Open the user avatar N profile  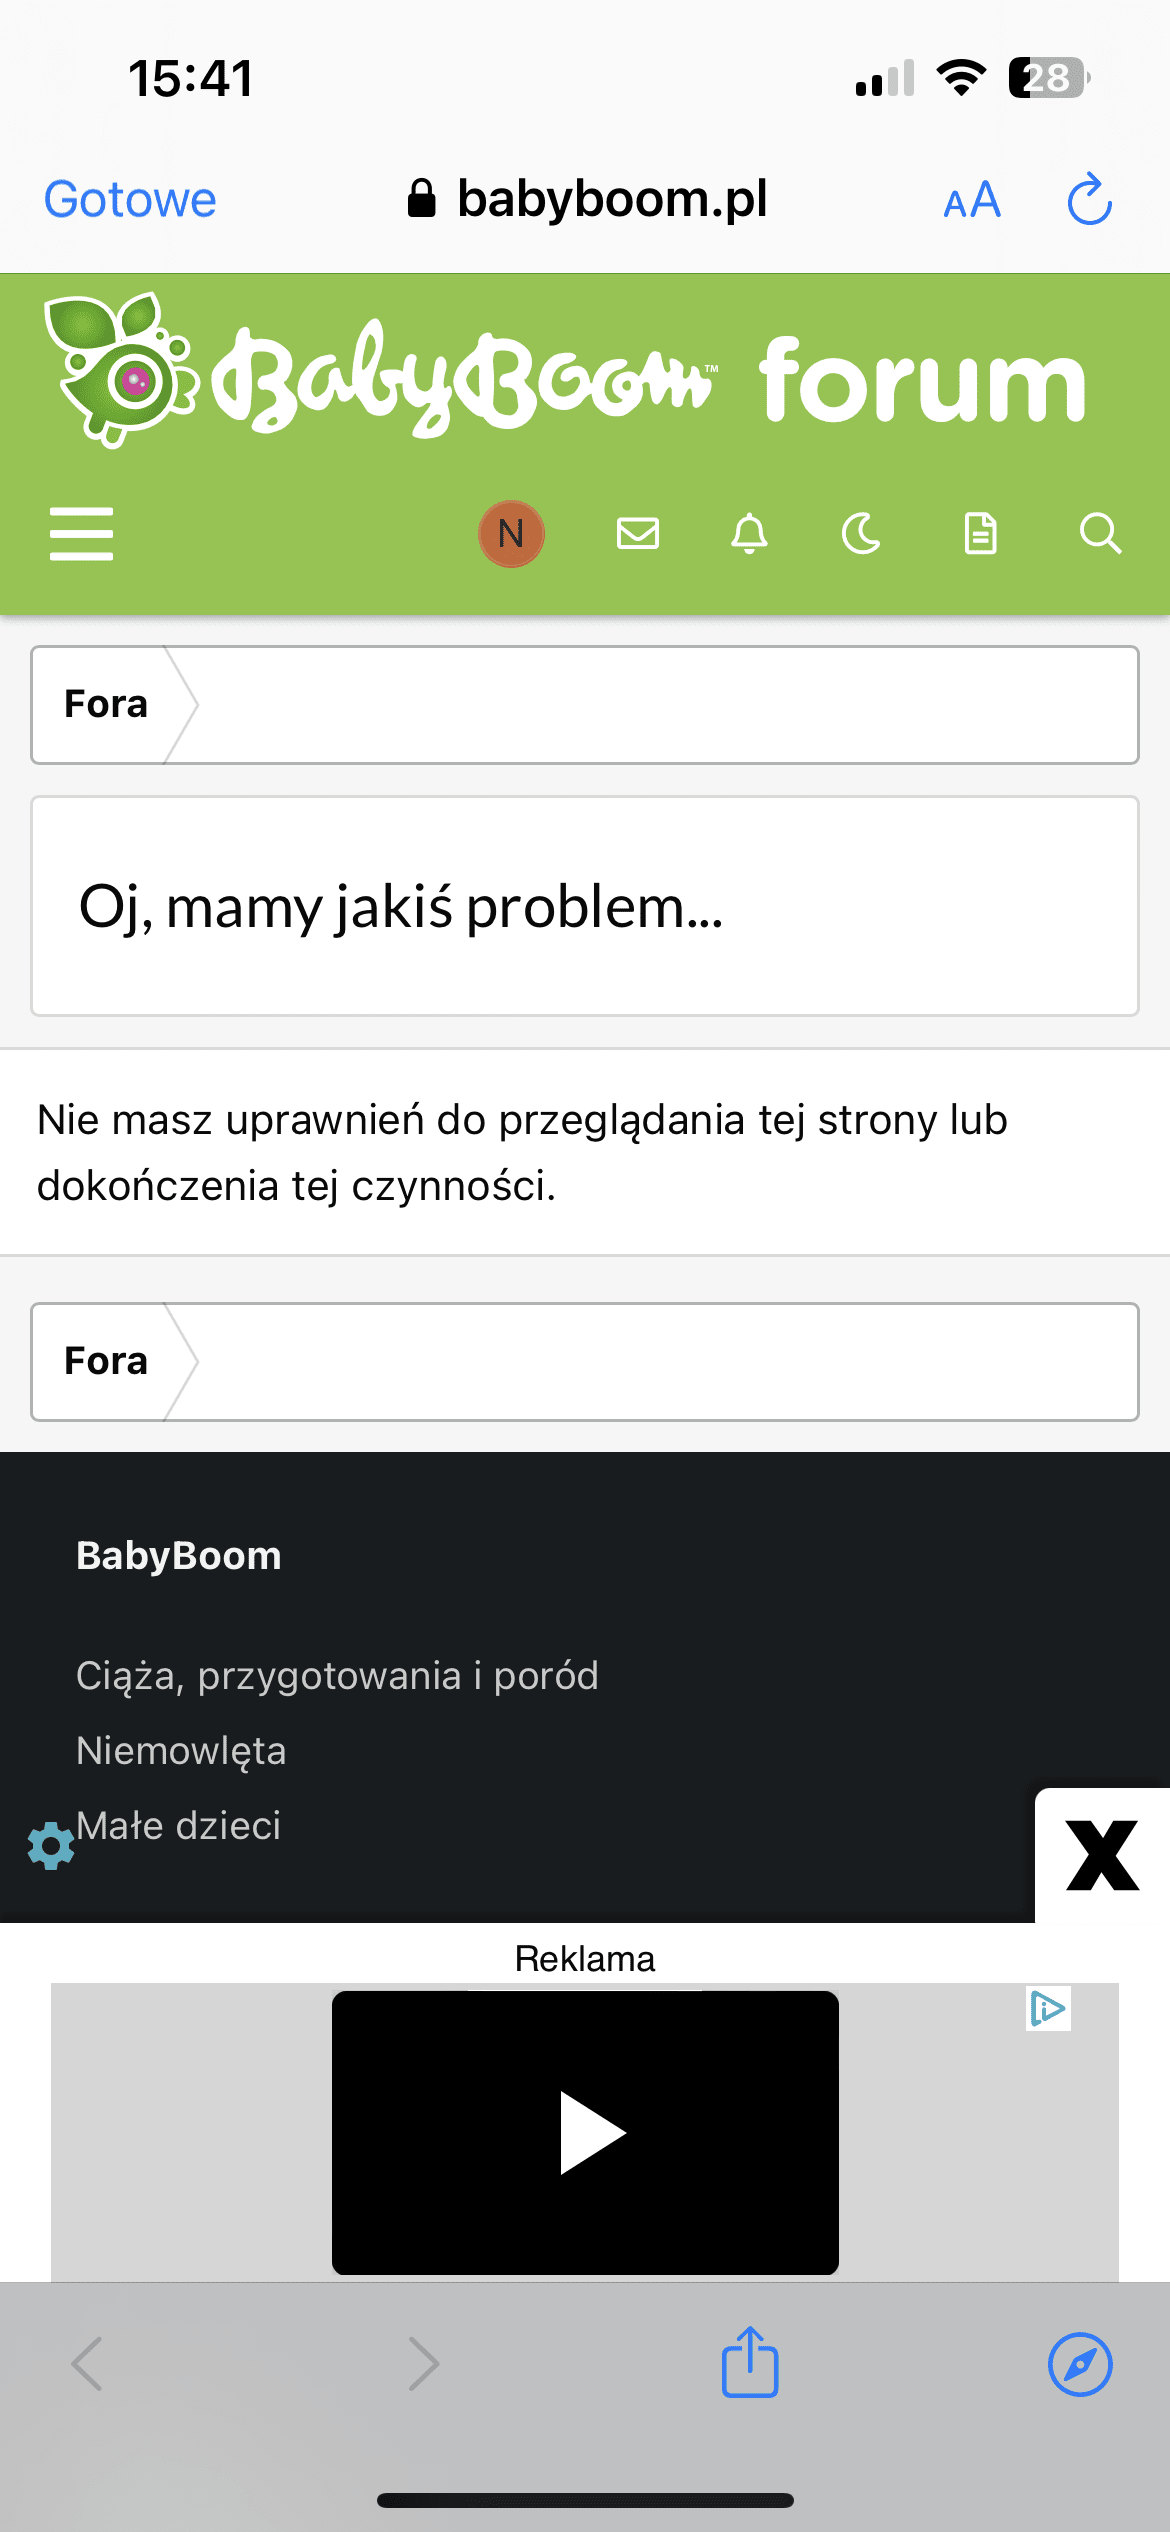tap(511, 533)
